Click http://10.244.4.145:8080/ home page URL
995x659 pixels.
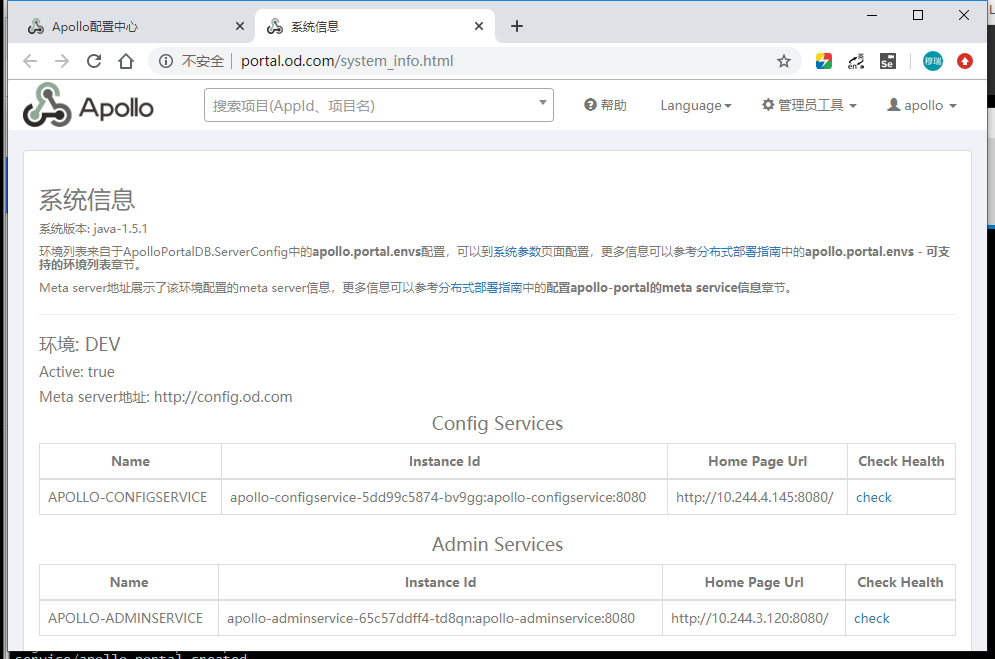point(754,497)
